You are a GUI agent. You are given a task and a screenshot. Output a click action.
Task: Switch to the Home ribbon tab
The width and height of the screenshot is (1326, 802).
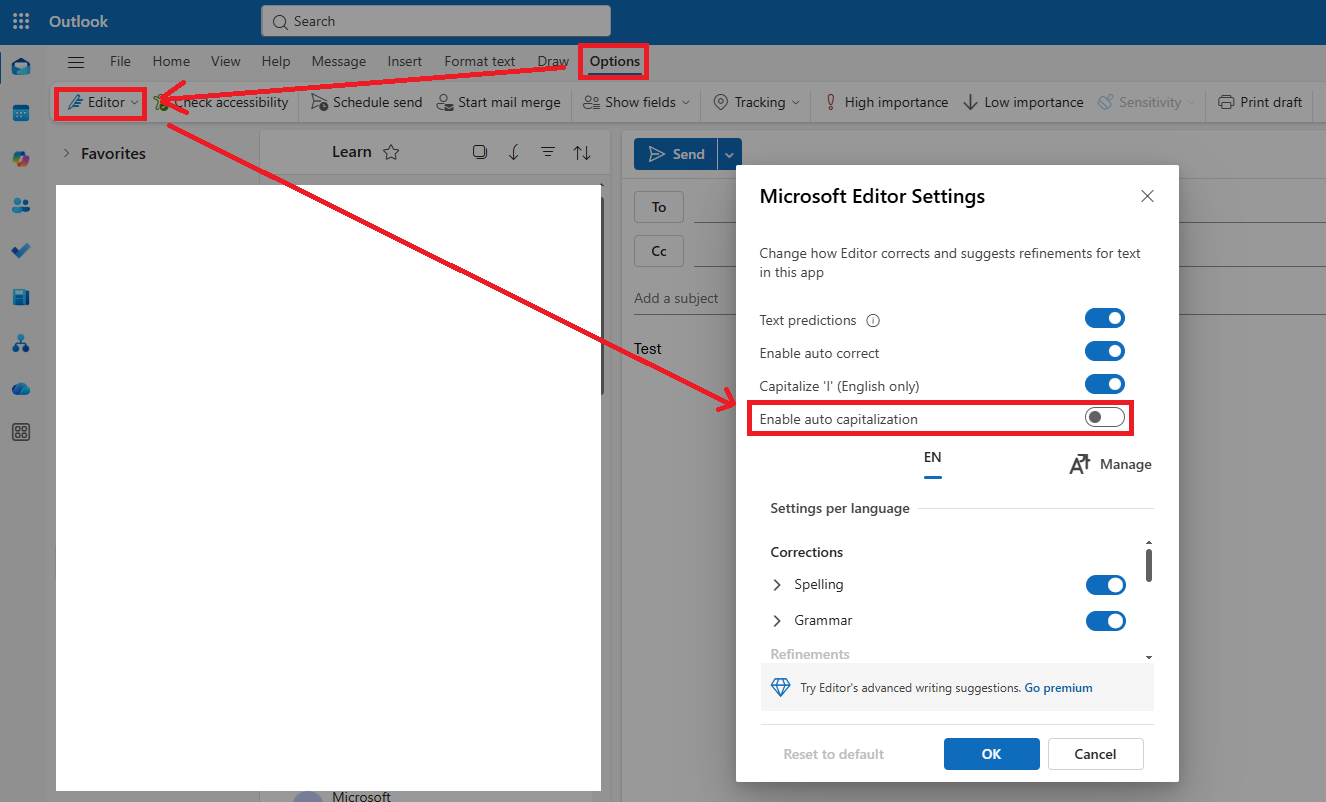pyautogui.click(x=171, y=61)
